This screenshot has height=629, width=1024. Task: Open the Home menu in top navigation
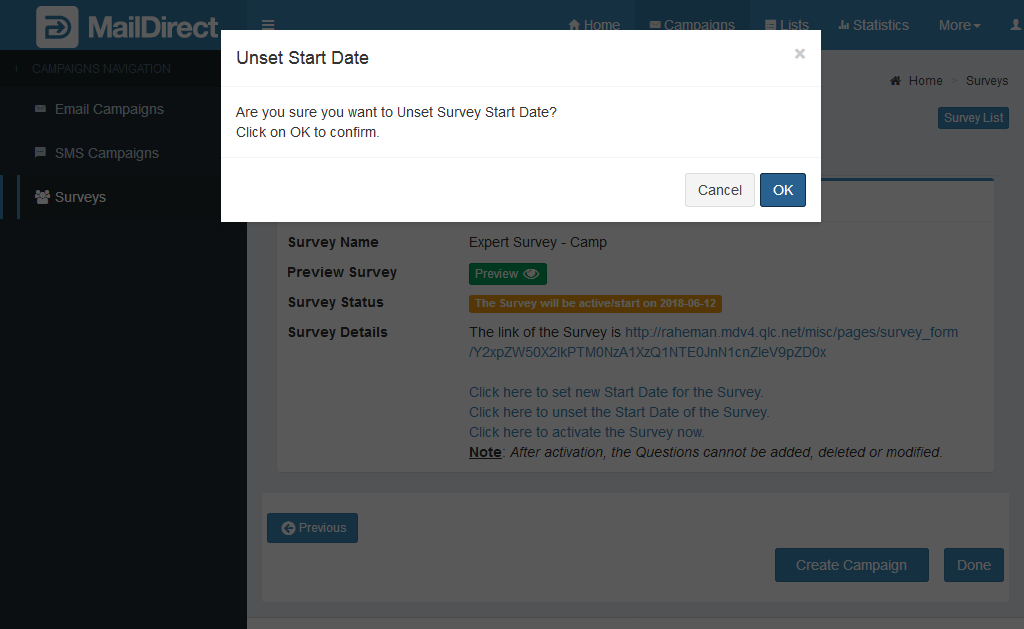(594, 25)
